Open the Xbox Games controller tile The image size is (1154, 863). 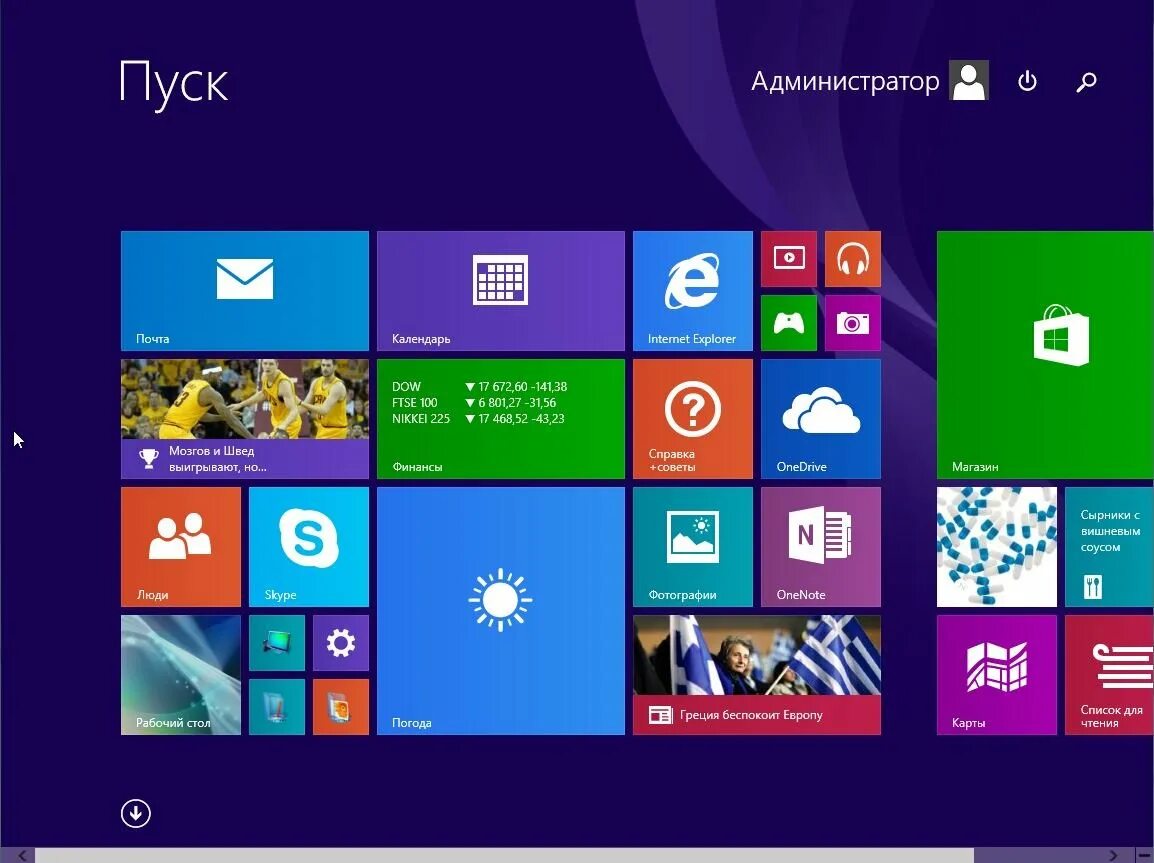pos(789,323)
